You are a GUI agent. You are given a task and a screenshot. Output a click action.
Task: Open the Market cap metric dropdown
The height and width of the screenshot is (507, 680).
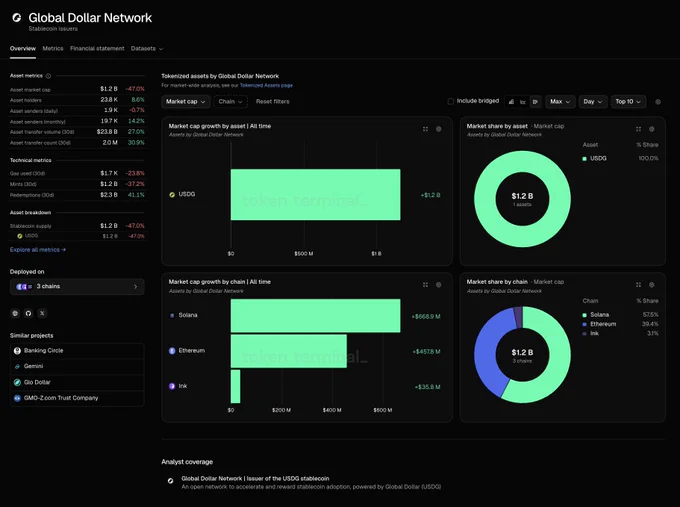tap(186, 101)
